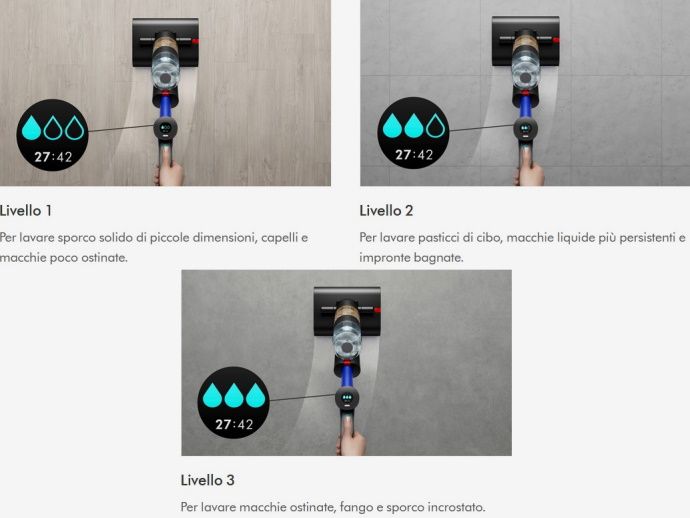Image resolution: width=690 pixels, height=518 pixels.
Task: Select the Livello 1 heading
Action: pyautogui.click(x=26, y=211)
